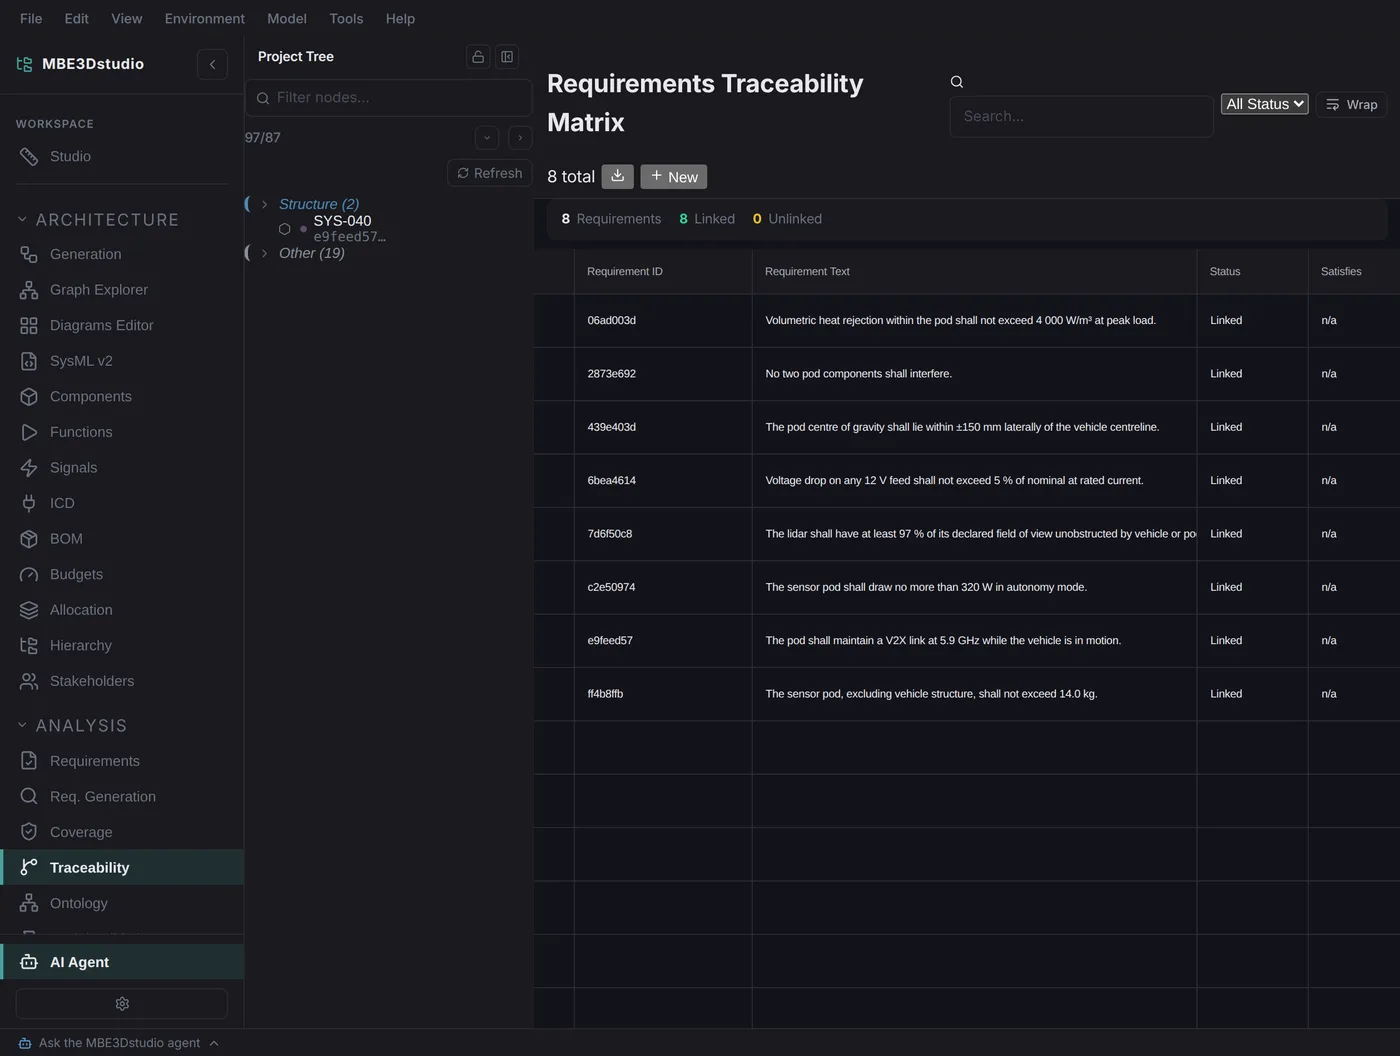Click the search magnifier icon above Search
The height and width of the screenshot is (1056, 1400).
click(957, 82)
